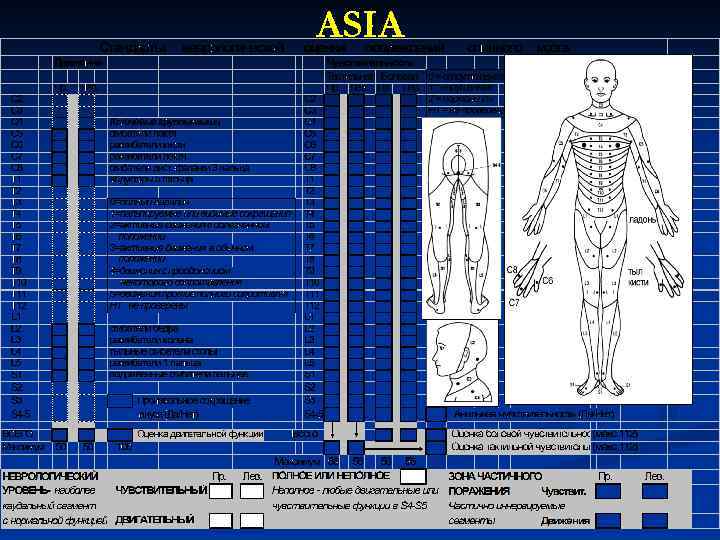The image size is (720, 540).
Task: Click the 'Анальная чувствительность (Да/Нет)' box
Action: coord(436,414)
